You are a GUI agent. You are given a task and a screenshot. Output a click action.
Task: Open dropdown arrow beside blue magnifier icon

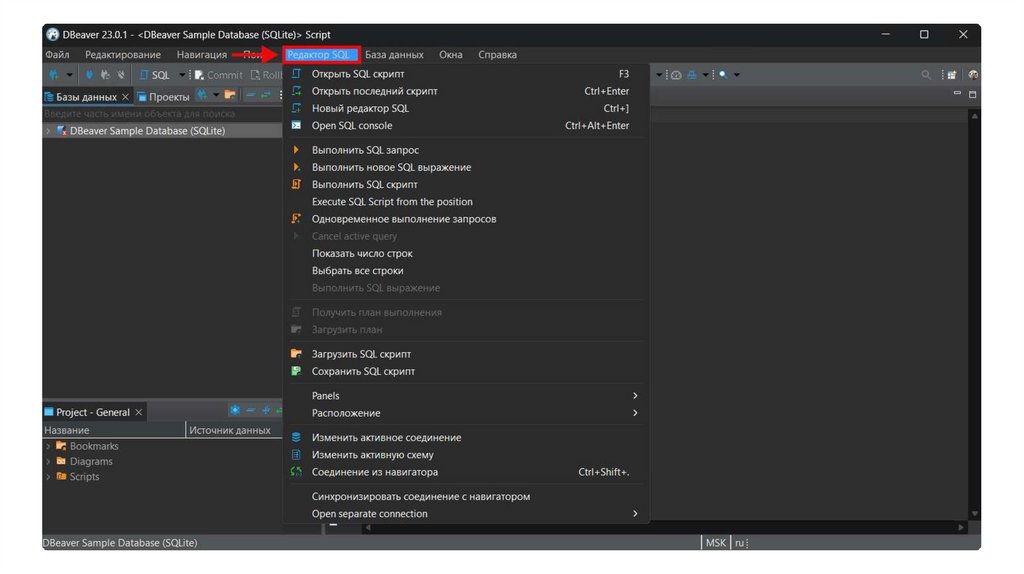pos(737,75)
